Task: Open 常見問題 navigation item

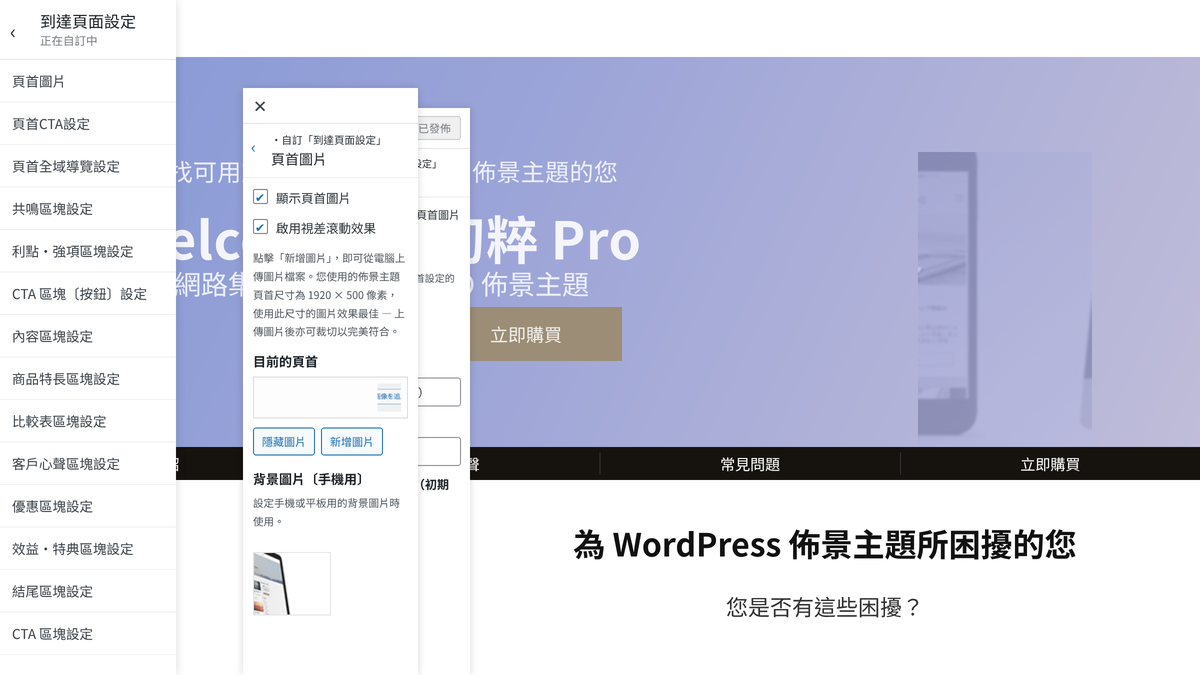Action: click(x=750, y=464)
